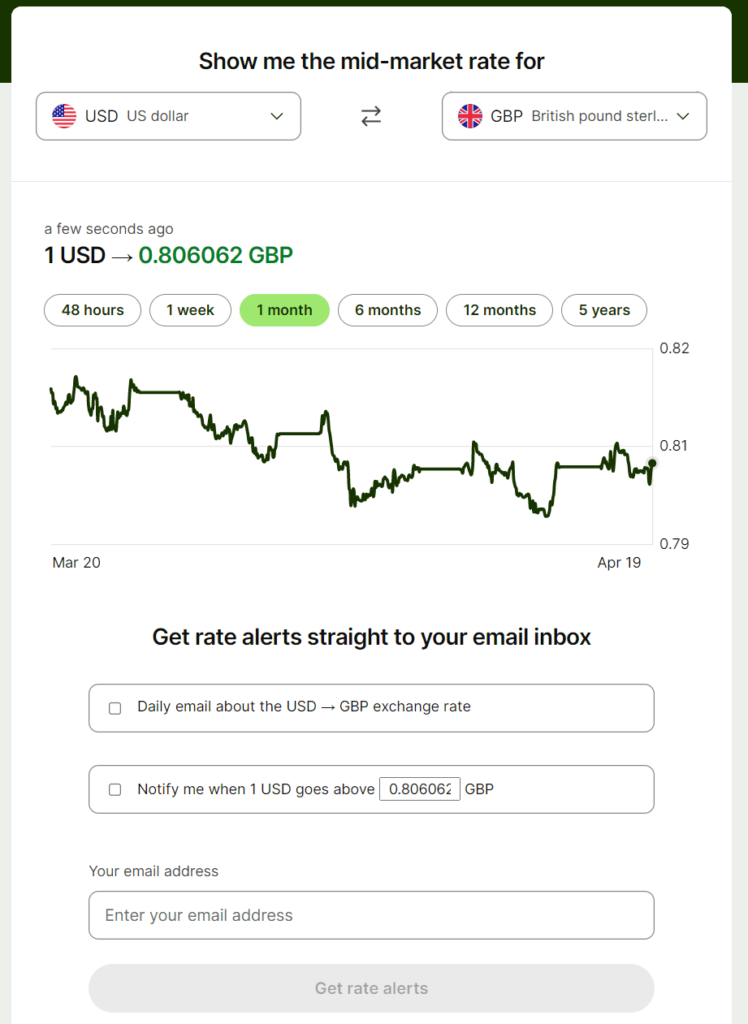Check the rate threshold notification box
This screenshot has height=1024, width=748.
115,789
